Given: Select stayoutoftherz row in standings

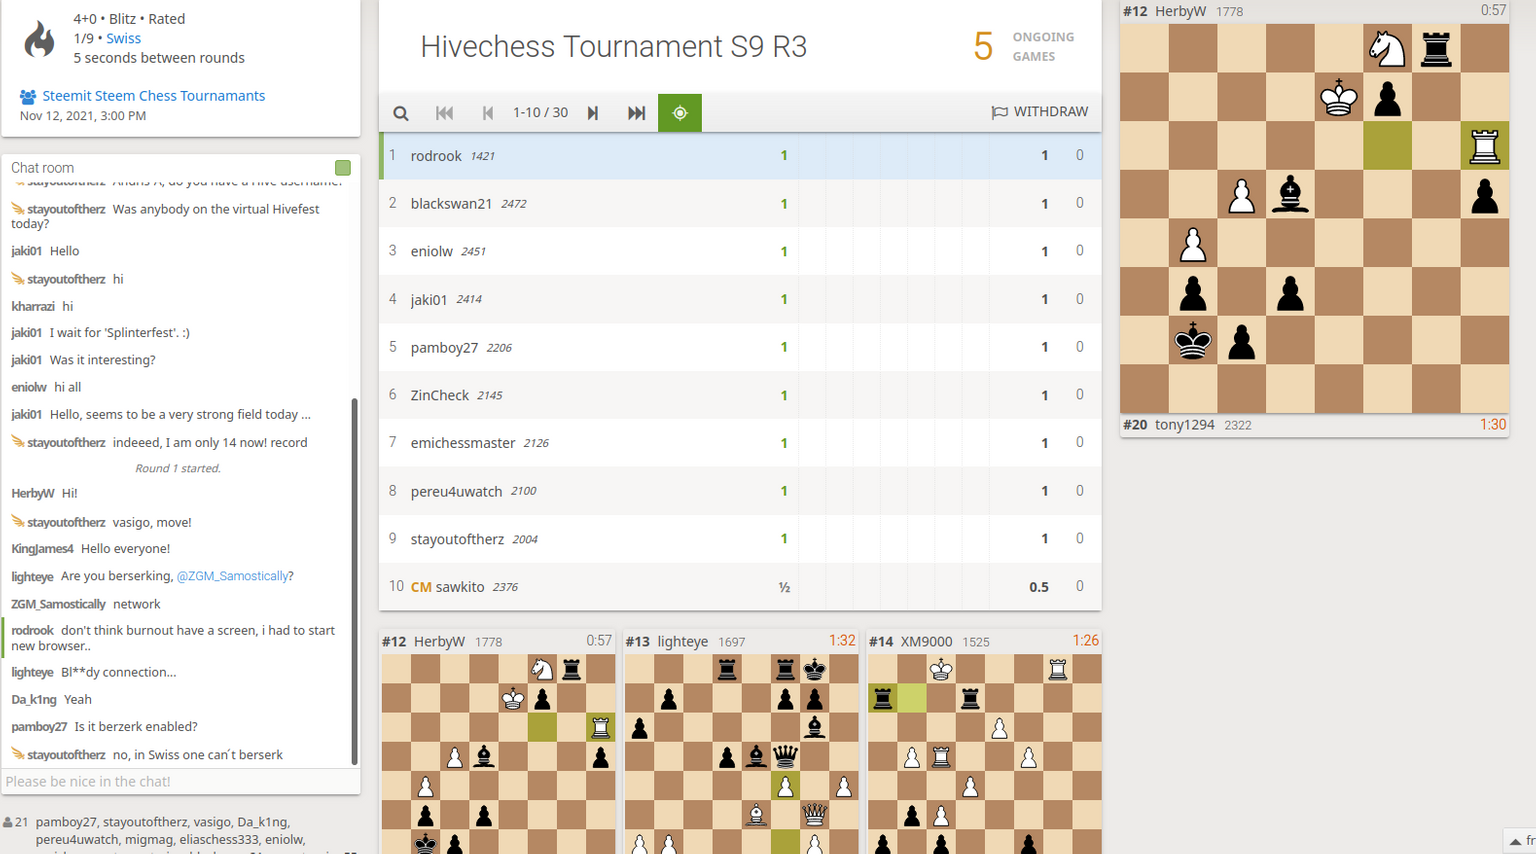Looking at the screenshot, I should pyautogui.click(x=741, y=539).
